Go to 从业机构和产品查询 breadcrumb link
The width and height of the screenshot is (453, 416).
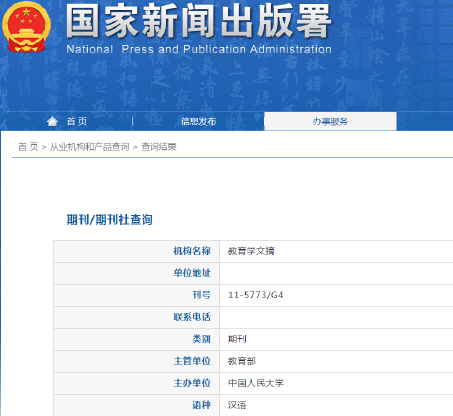[x=89, y=147]
